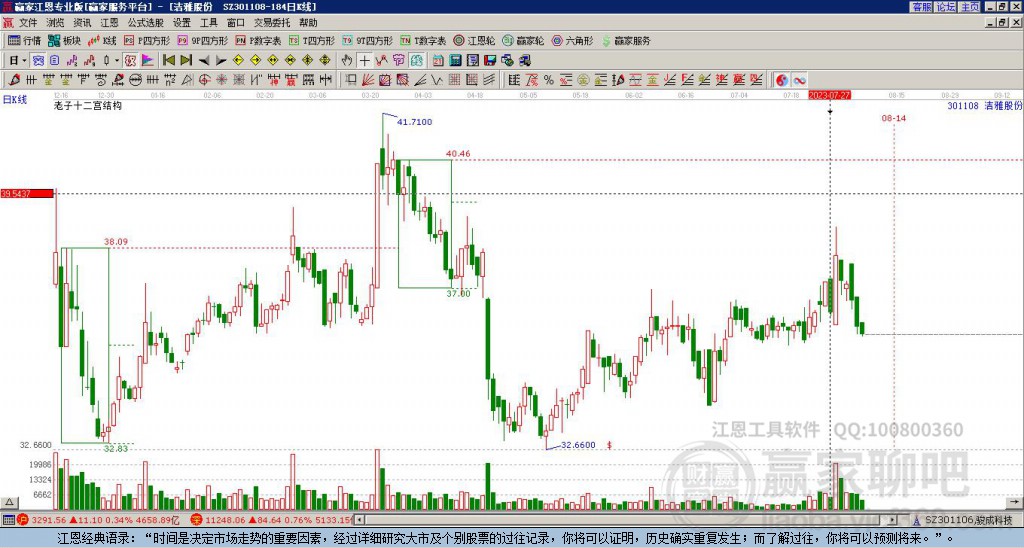Toggle the highlighted 权 adjustment button

(131, 61)
